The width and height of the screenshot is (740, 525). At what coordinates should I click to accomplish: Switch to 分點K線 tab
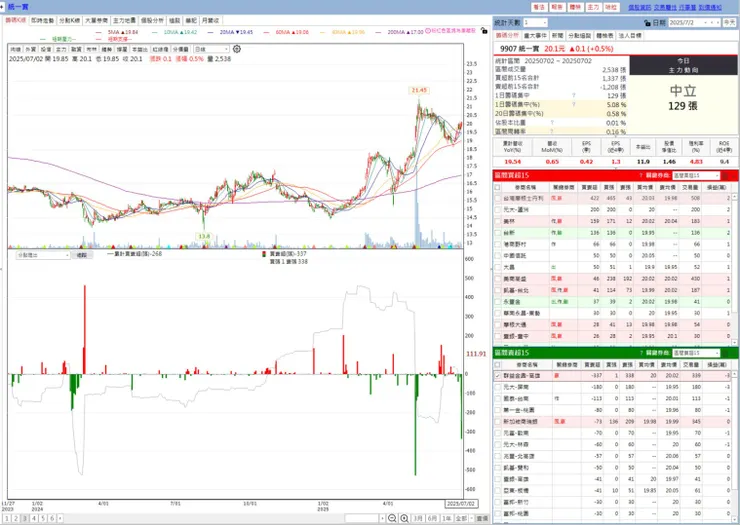coord(69,21)
